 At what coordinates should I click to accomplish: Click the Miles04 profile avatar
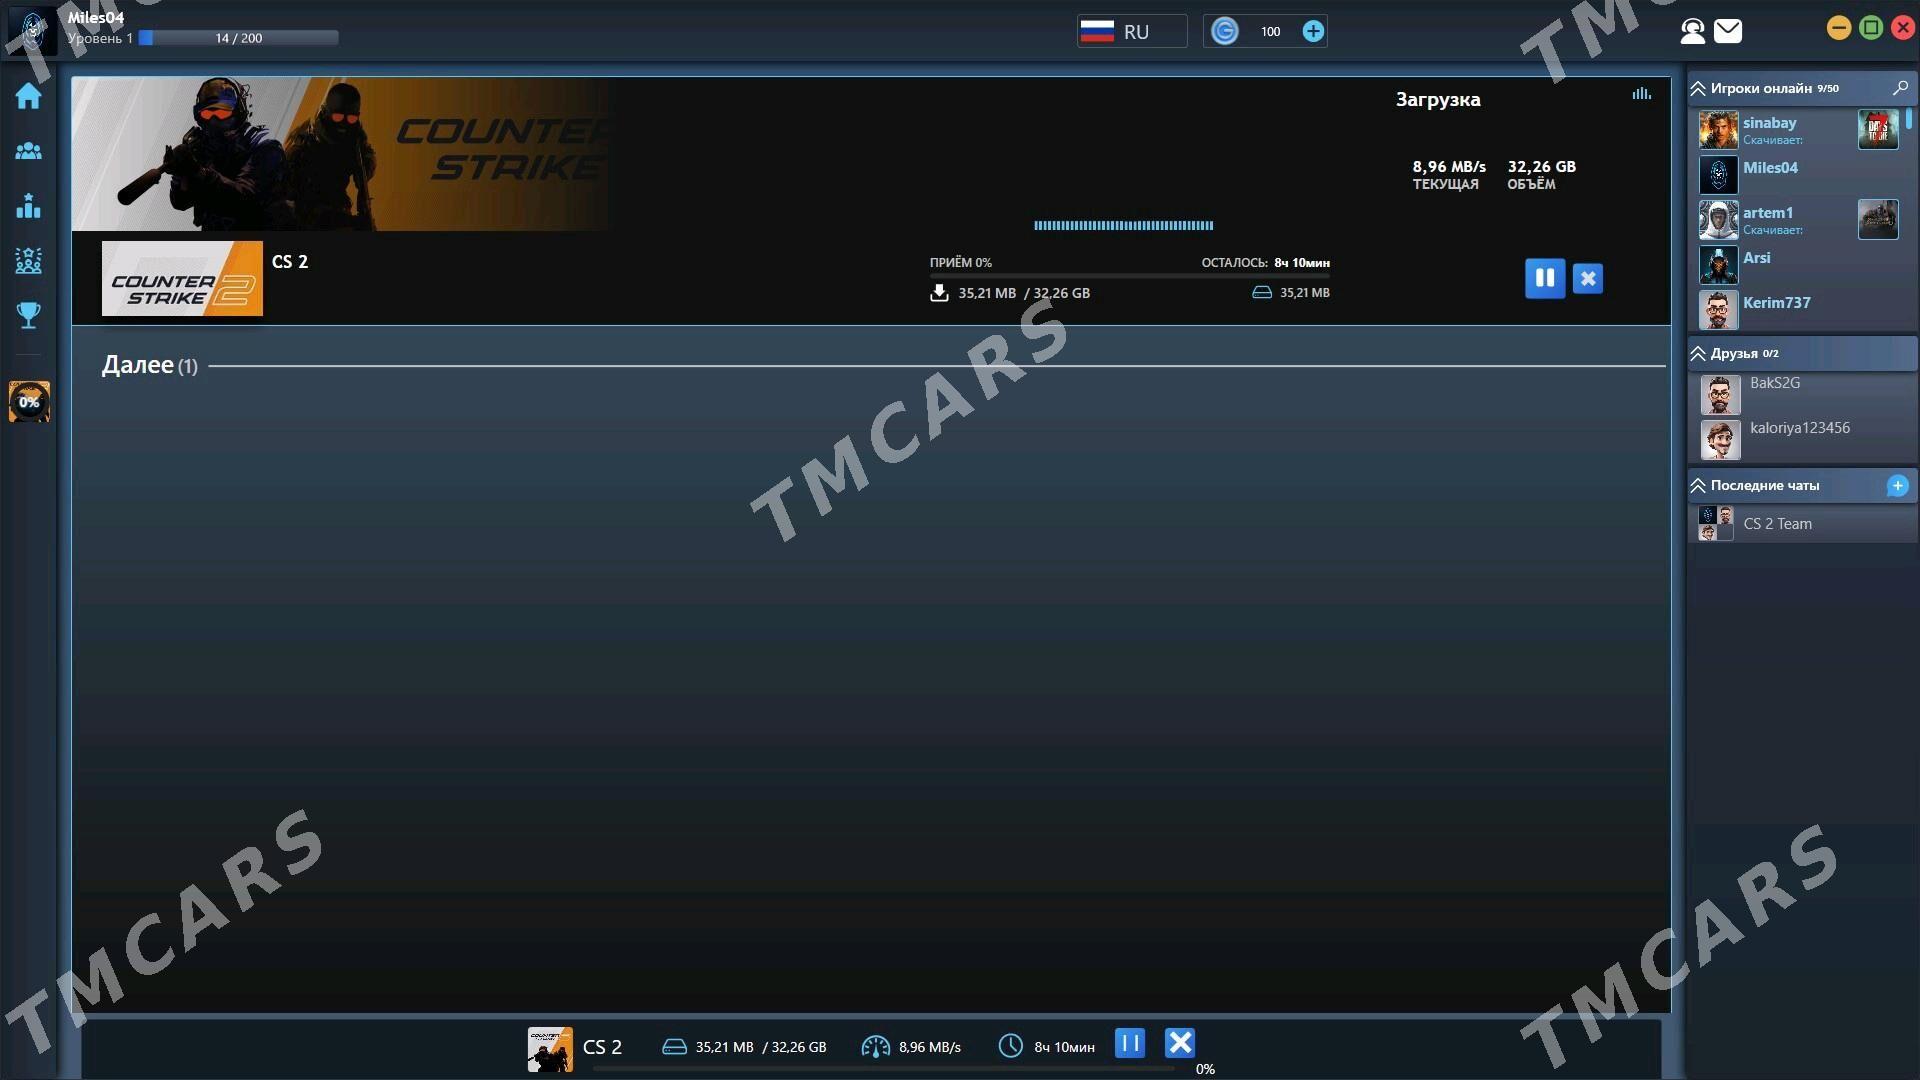point(32,29)
